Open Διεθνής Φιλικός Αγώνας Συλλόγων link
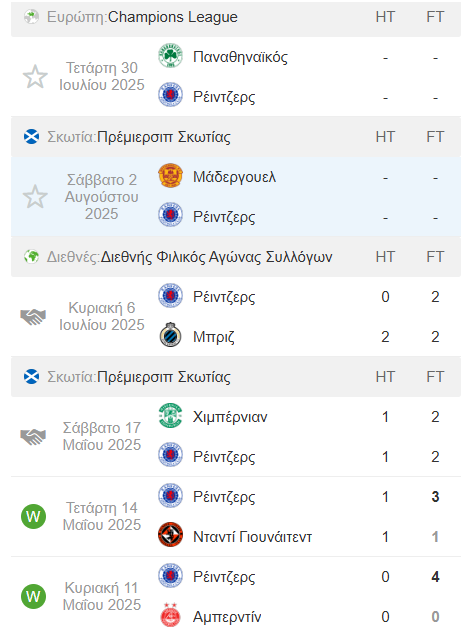The height and width of the screenshot is (638, 468). tap(217, 257)
